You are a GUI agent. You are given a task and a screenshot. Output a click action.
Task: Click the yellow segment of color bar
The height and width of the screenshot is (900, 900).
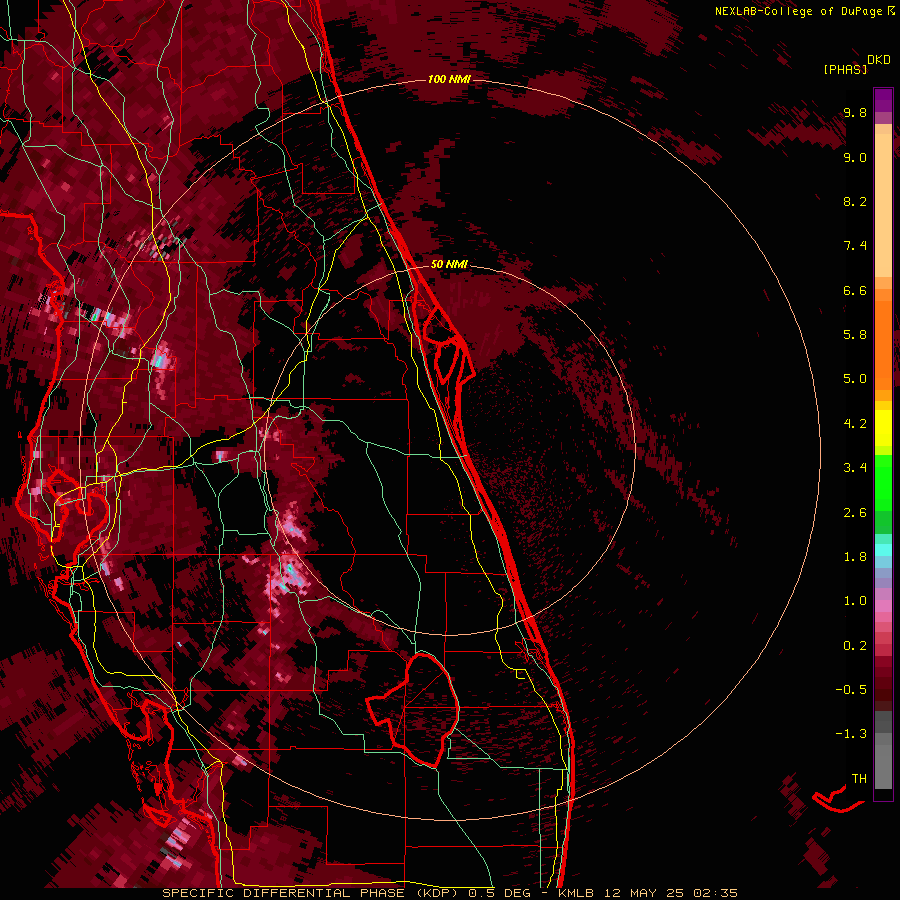pyautogui.click(x=883, y=428)
